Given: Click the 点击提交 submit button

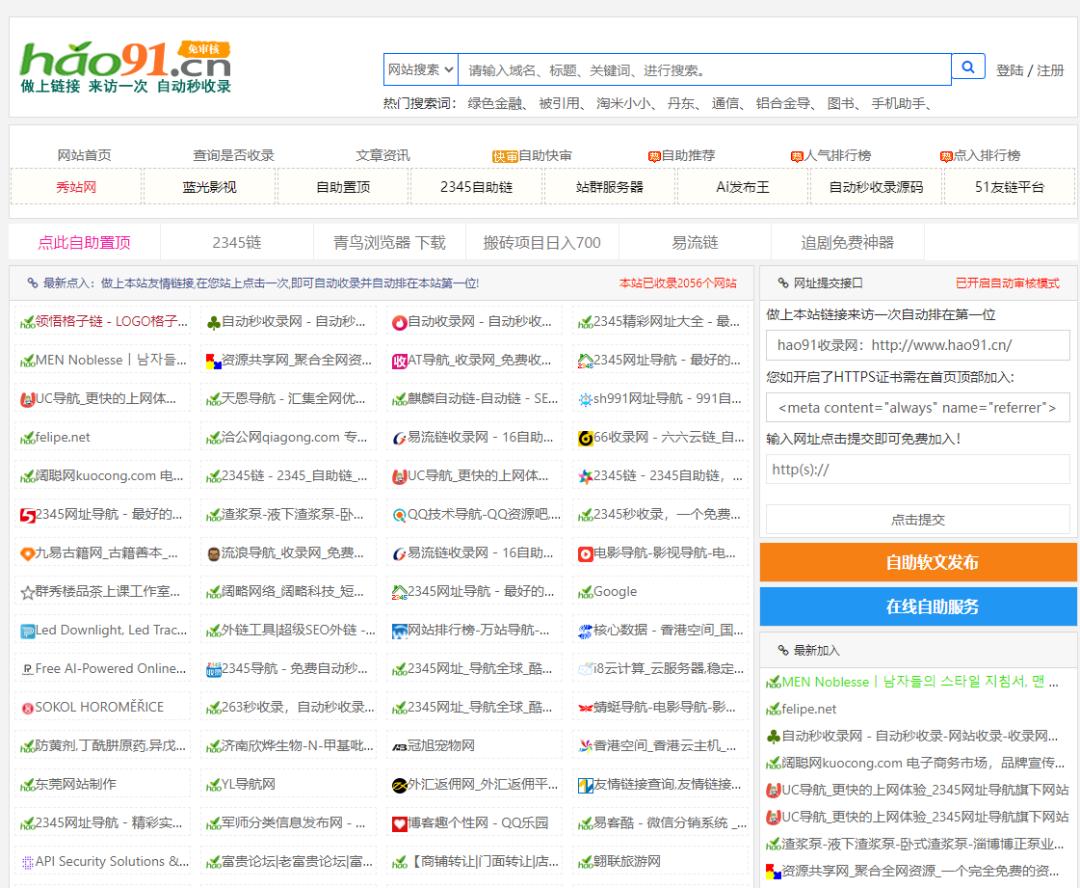Looking at the screenshot, I should coord(917,519).
